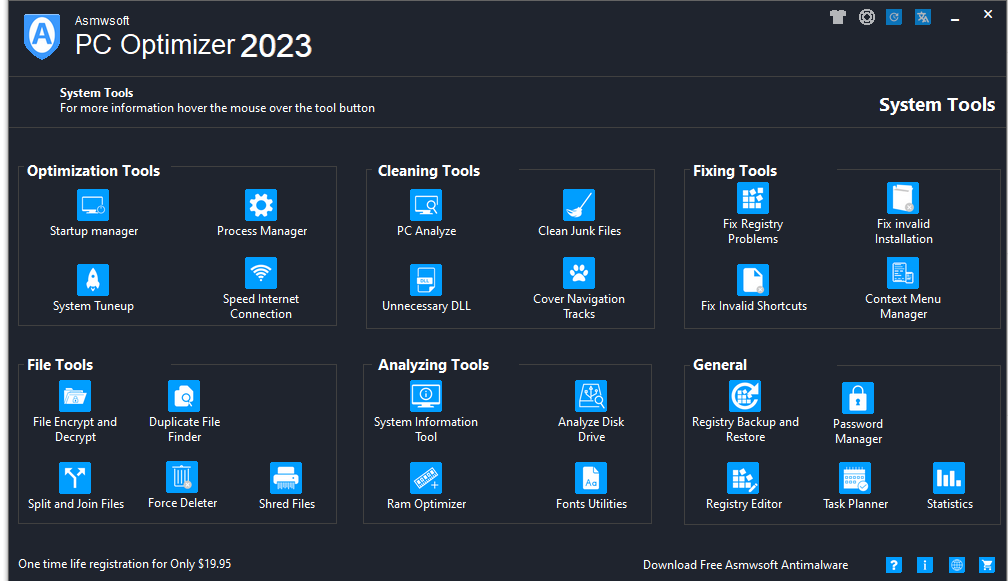Image resolution: width=1008 pixels, height=581 pixels.
Task: Open Force Deleter trash icon
Action: click(182, 477)
